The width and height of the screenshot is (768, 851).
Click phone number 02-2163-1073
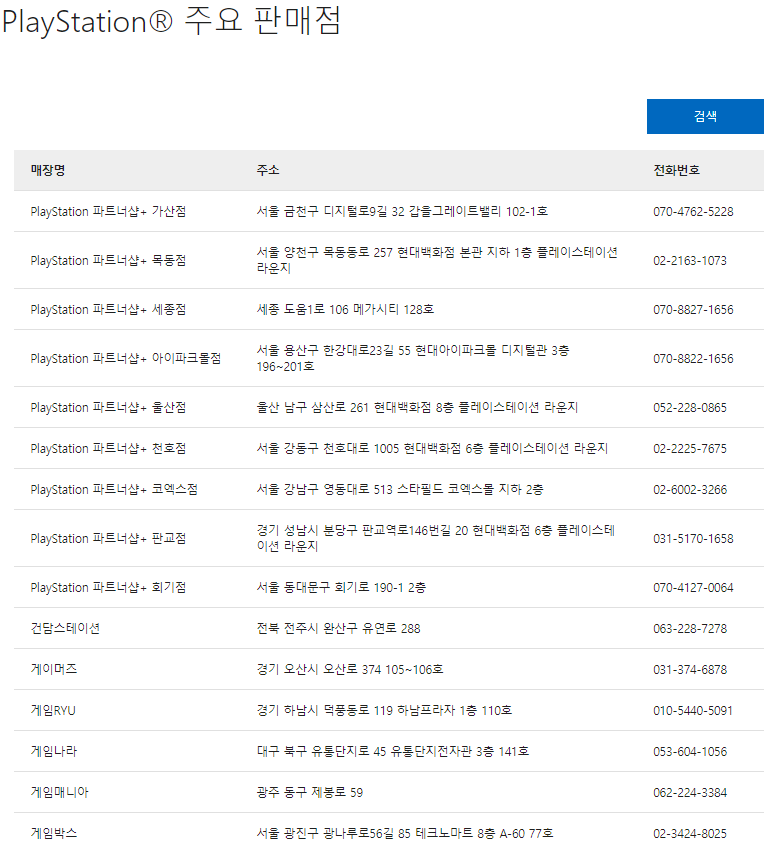point(690,261)
